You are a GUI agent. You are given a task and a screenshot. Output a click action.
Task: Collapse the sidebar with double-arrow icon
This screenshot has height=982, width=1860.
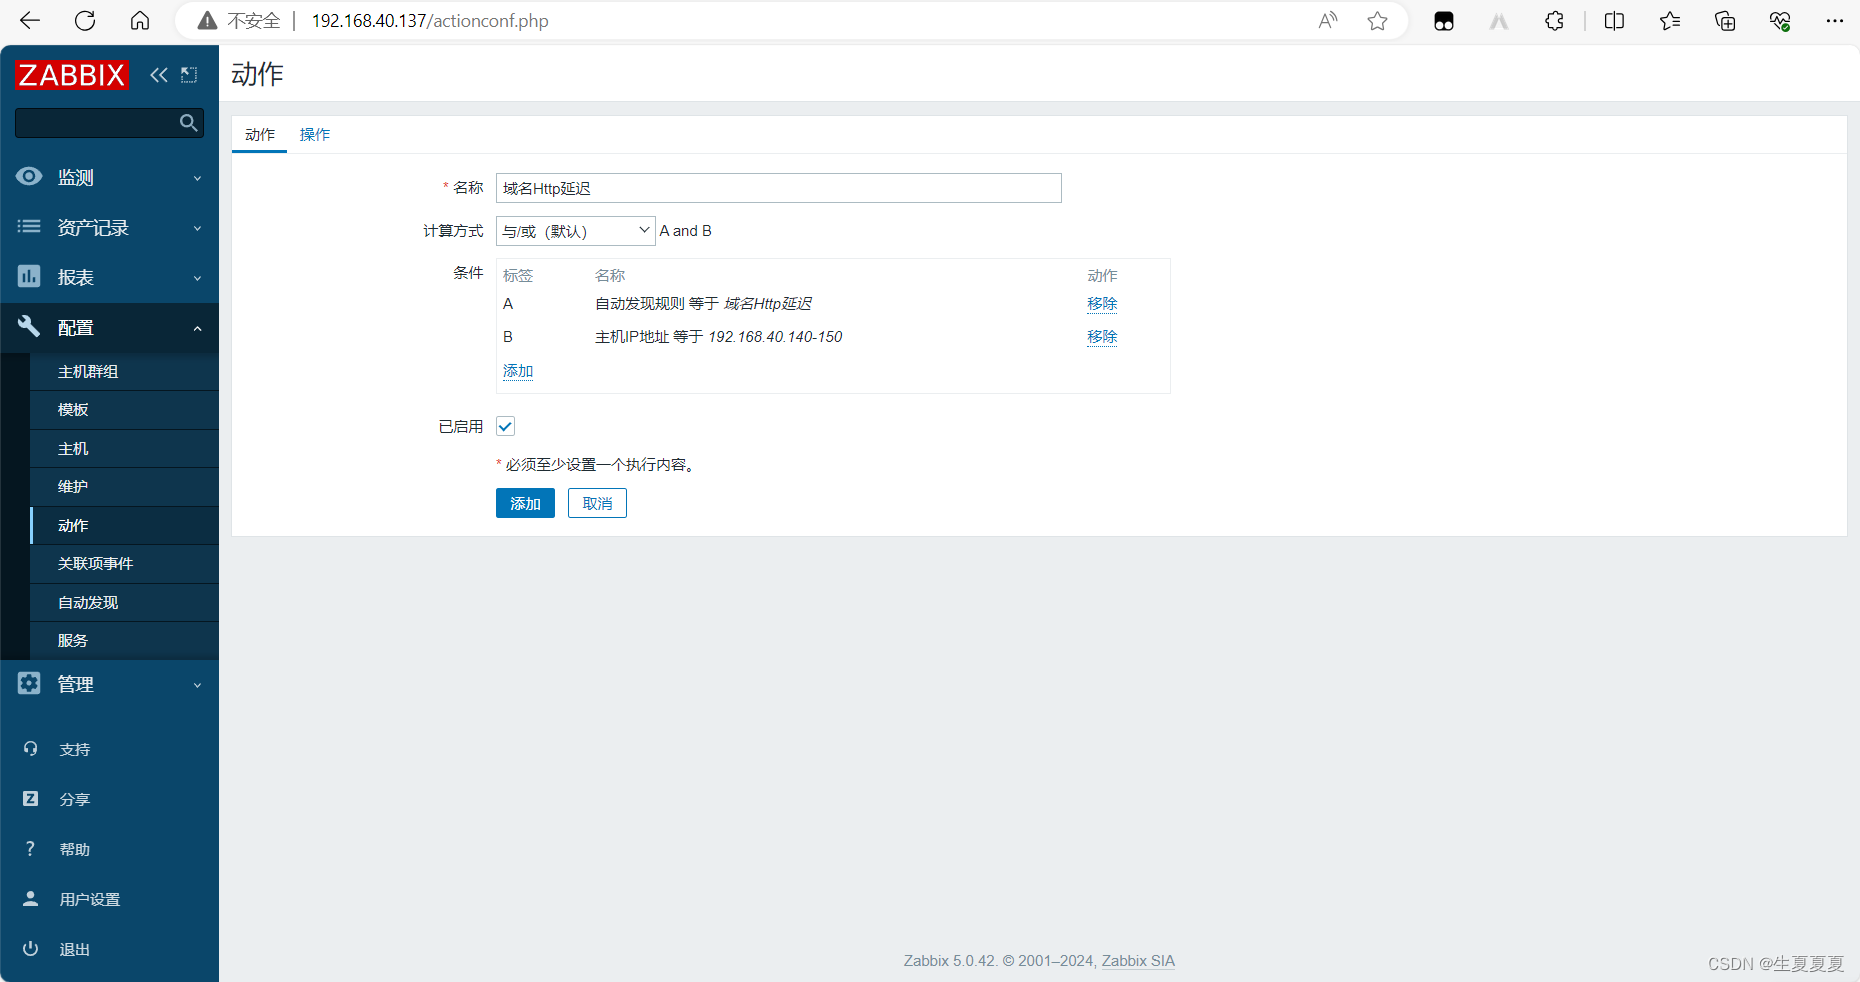pyautogui.click(x=159, y=75)
